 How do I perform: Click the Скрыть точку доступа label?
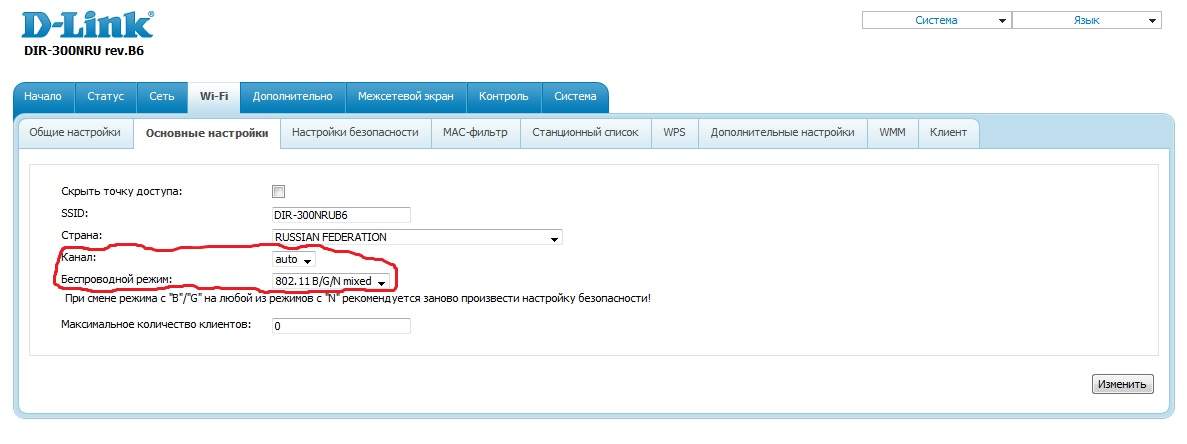tap(122, 191)
